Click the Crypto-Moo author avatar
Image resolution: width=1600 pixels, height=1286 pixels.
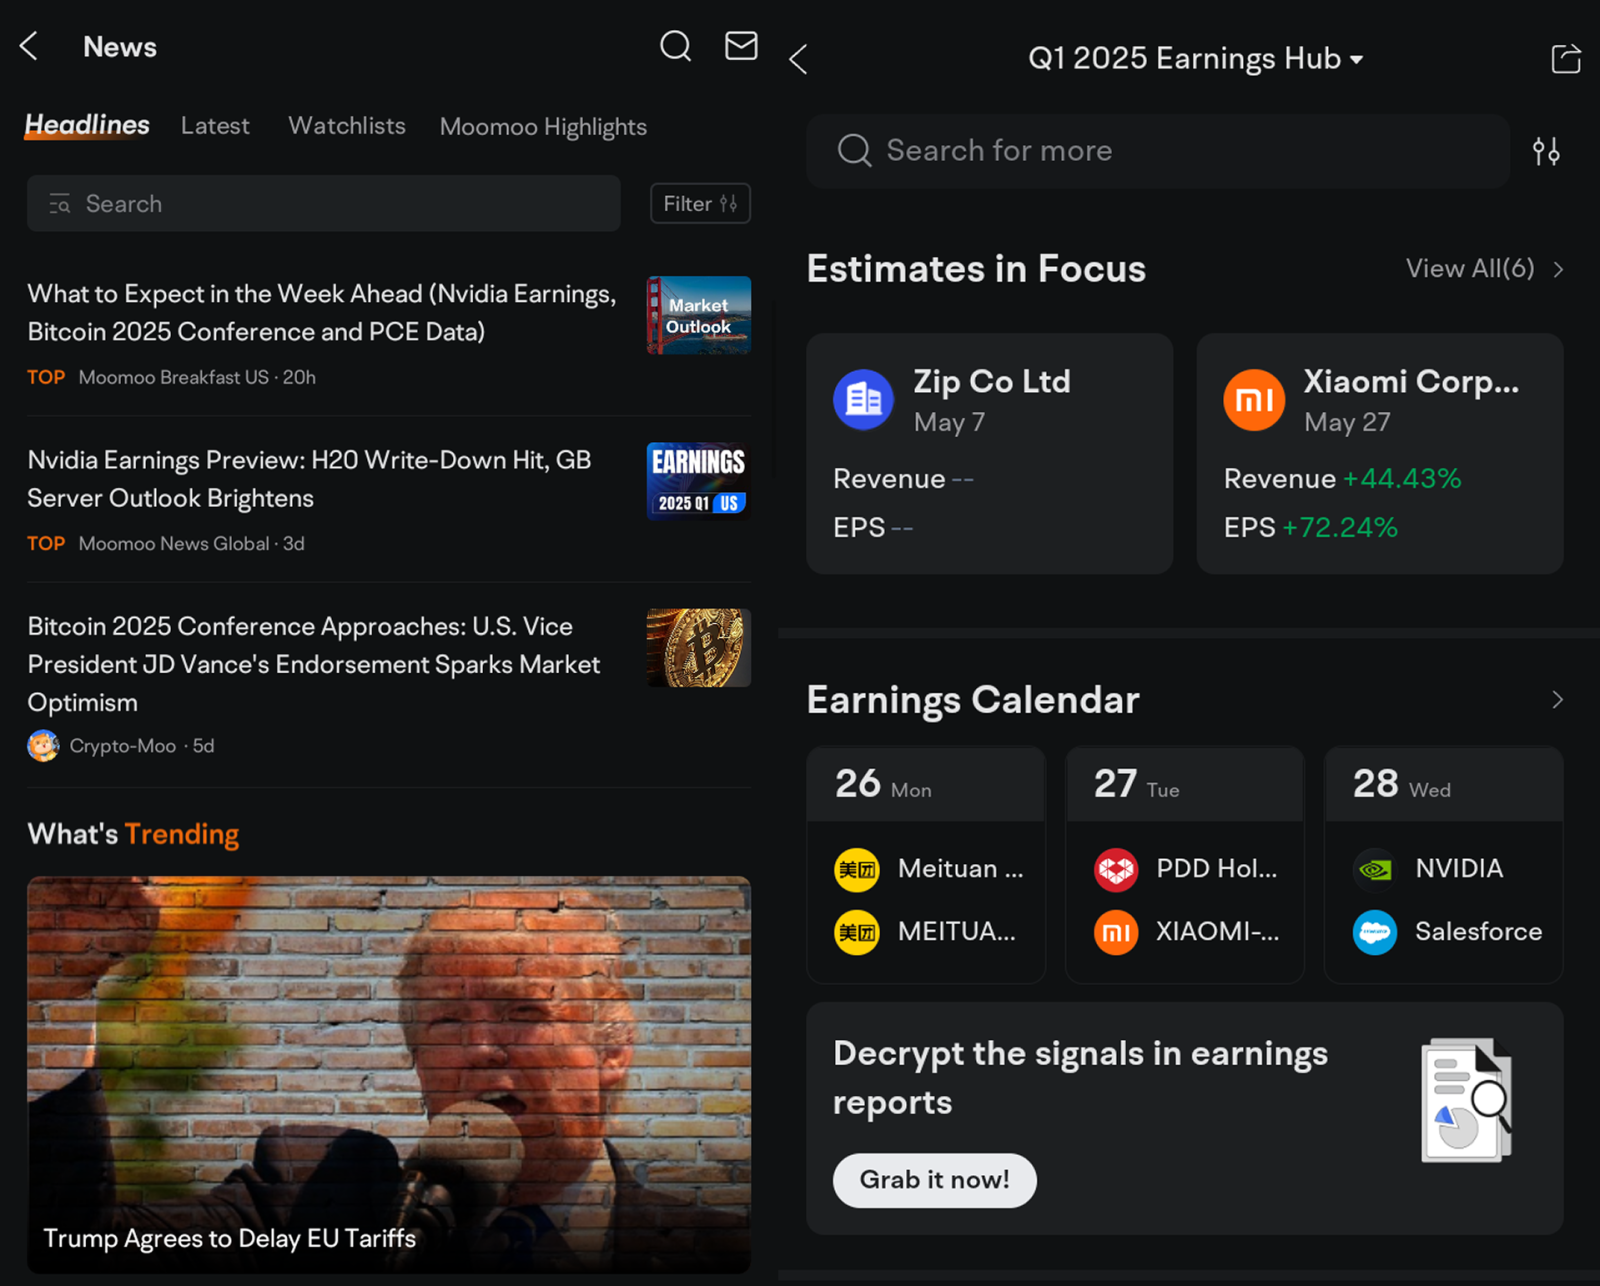pos(43,746)
